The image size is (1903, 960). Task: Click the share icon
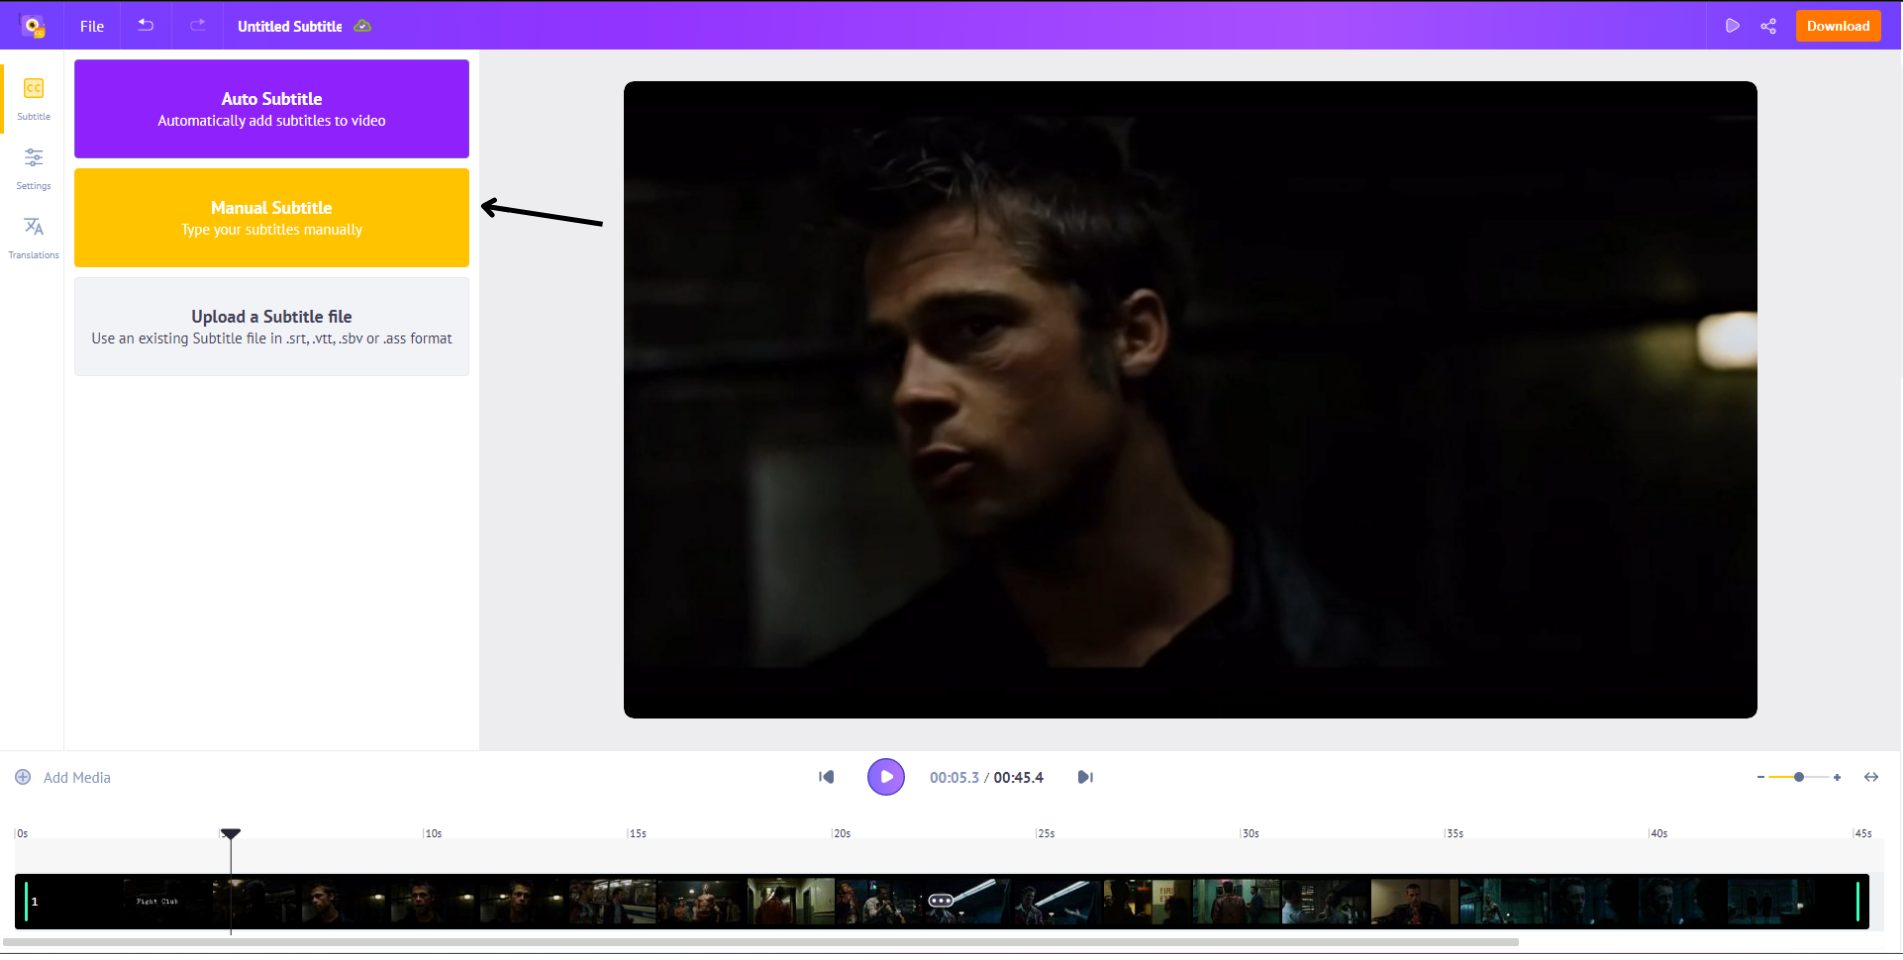coord(1768,26)
